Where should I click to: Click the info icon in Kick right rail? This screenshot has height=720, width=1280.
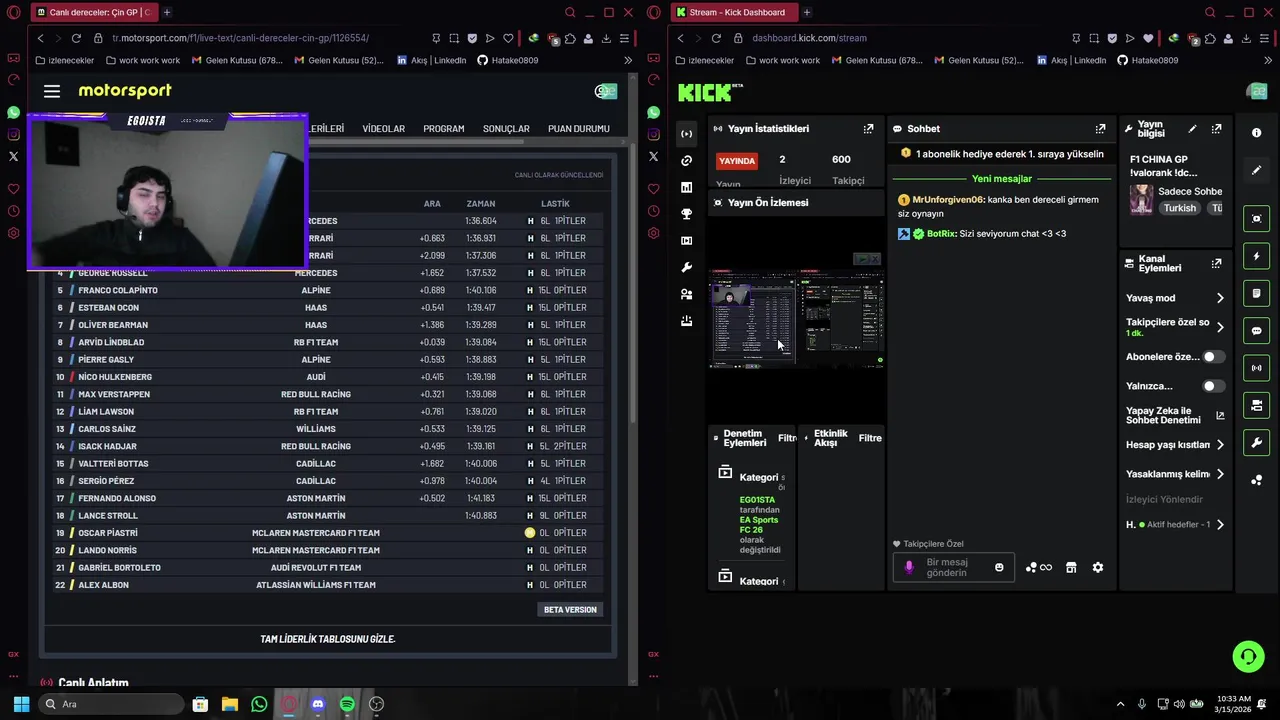point(1257,132)
